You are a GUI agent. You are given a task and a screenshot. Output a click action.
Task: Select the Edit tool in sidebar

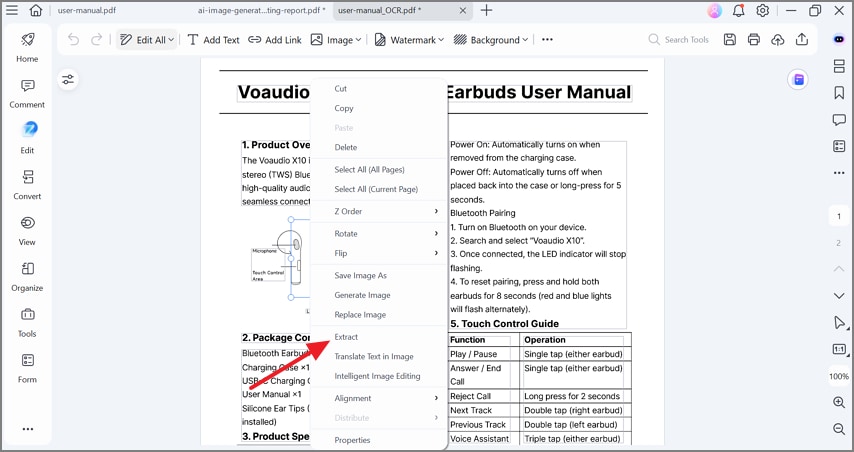pos(27,138)
